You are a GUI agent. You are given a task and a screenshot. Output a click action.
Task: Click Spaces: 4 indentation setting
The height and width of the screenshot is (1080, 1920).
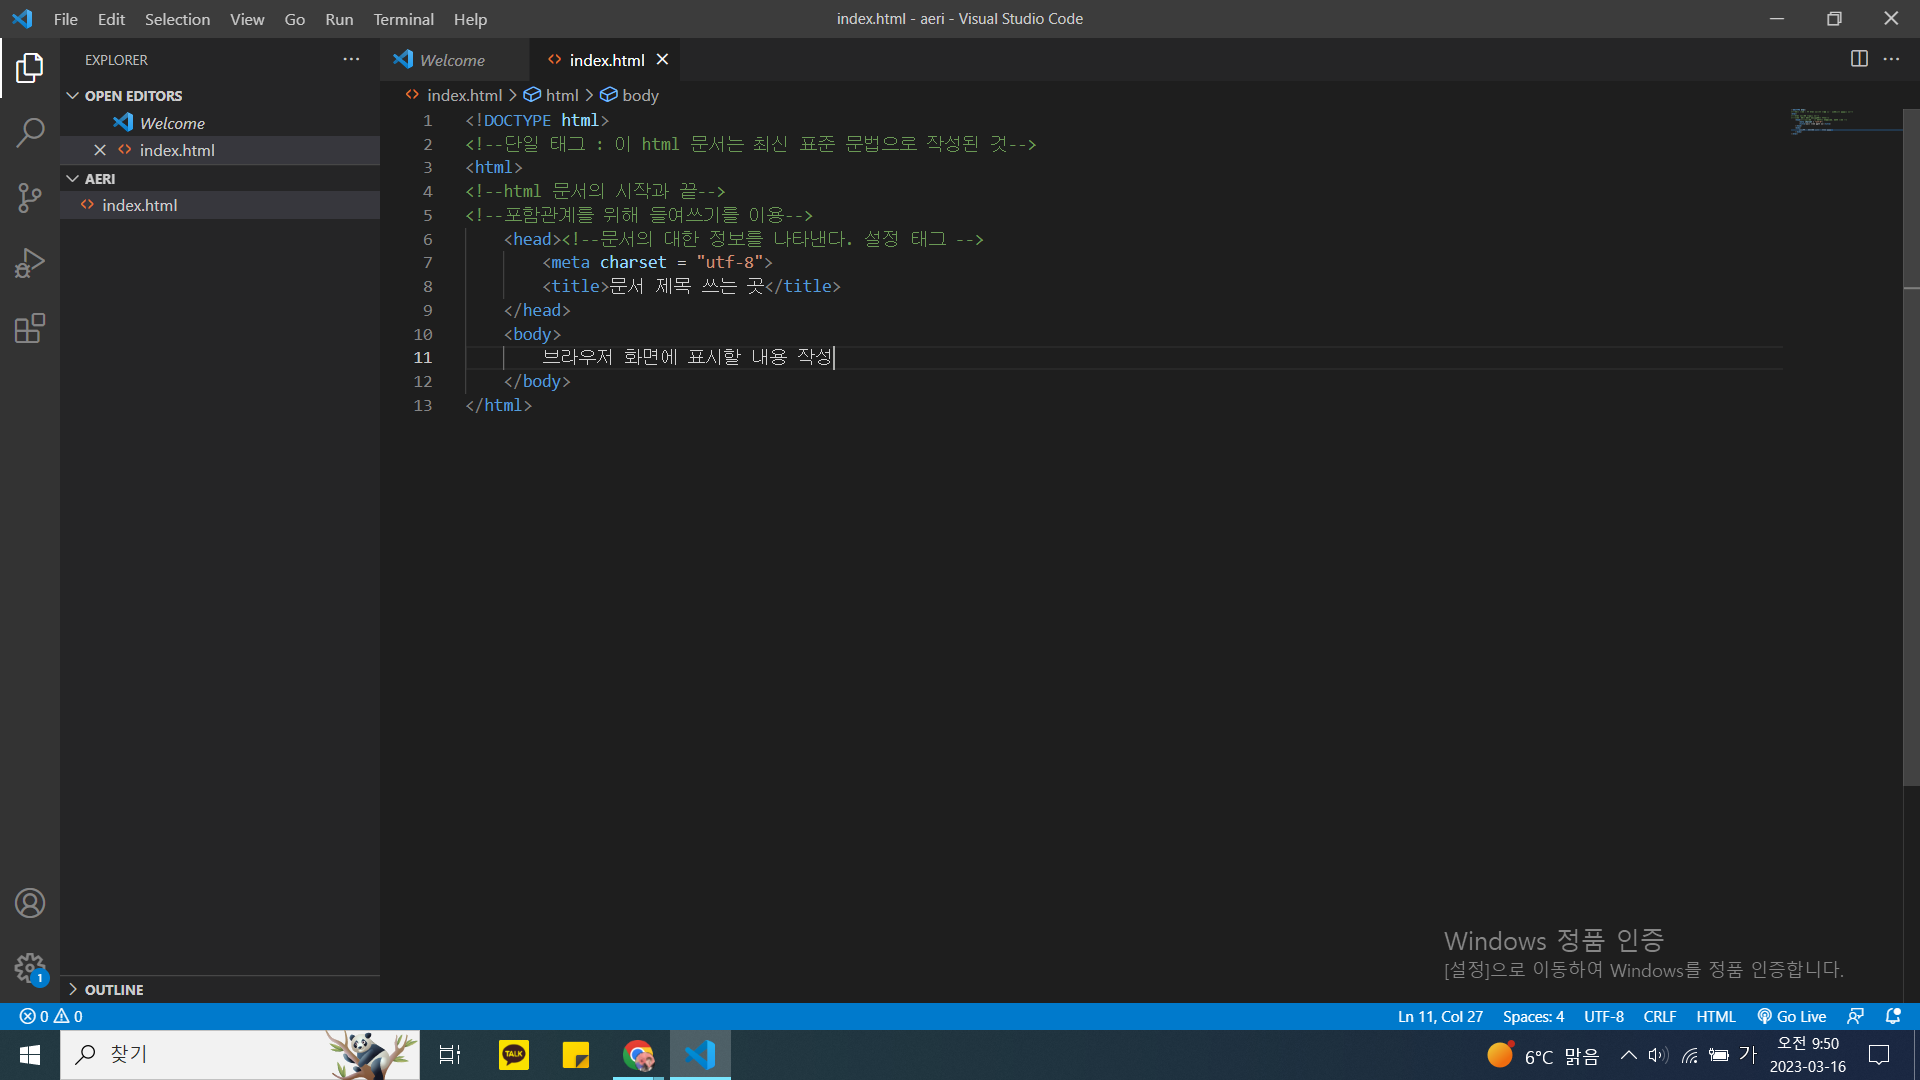click(x=1533, y=1016)
